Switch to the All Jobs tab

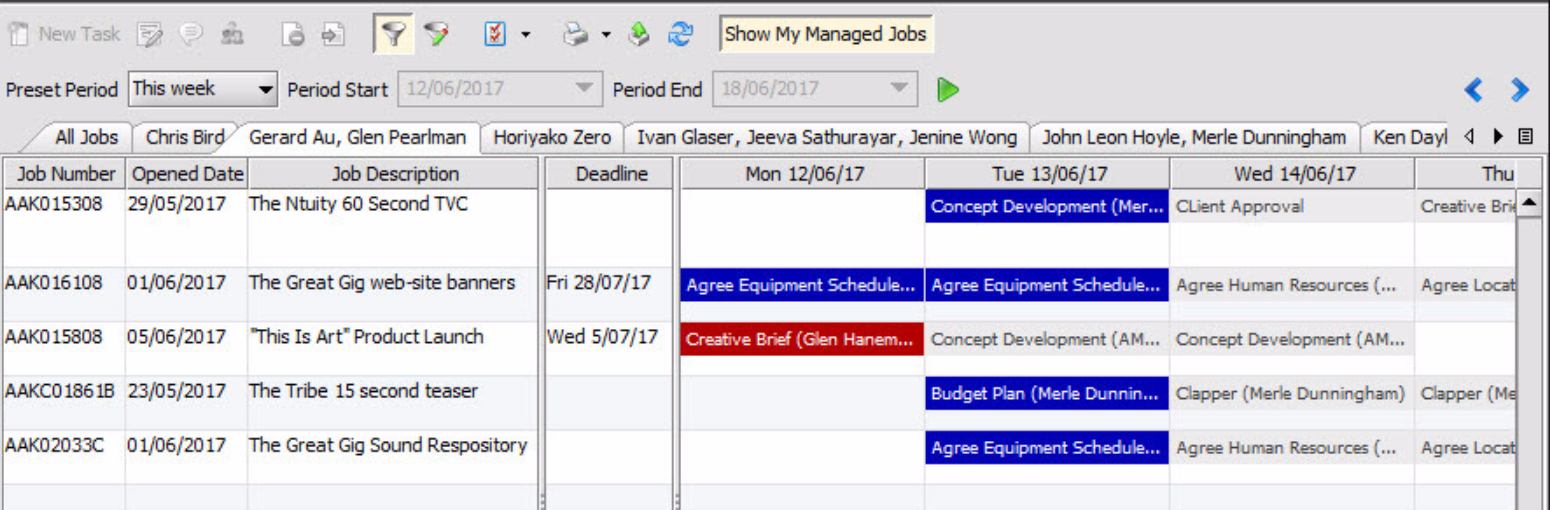pyautogui.click(x=86, y=137)
